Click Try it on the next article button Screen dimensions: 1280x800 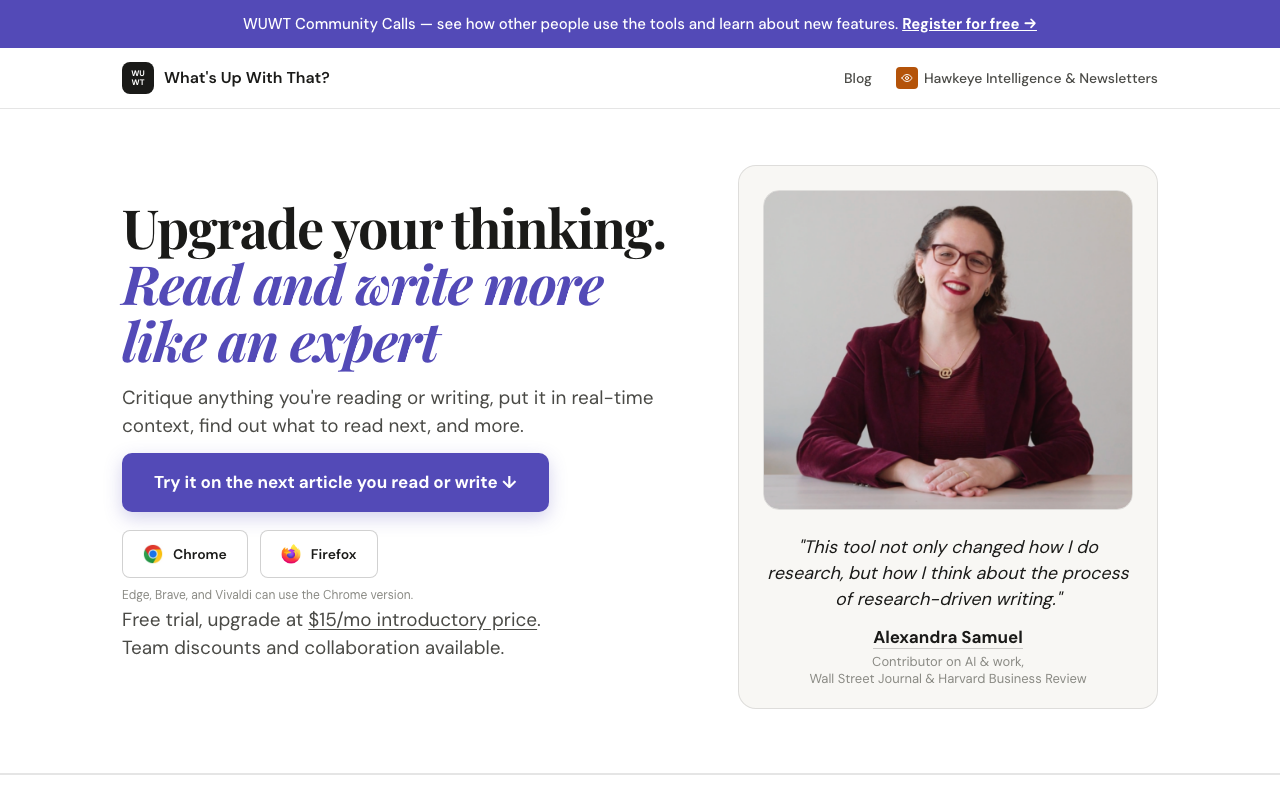335,482
